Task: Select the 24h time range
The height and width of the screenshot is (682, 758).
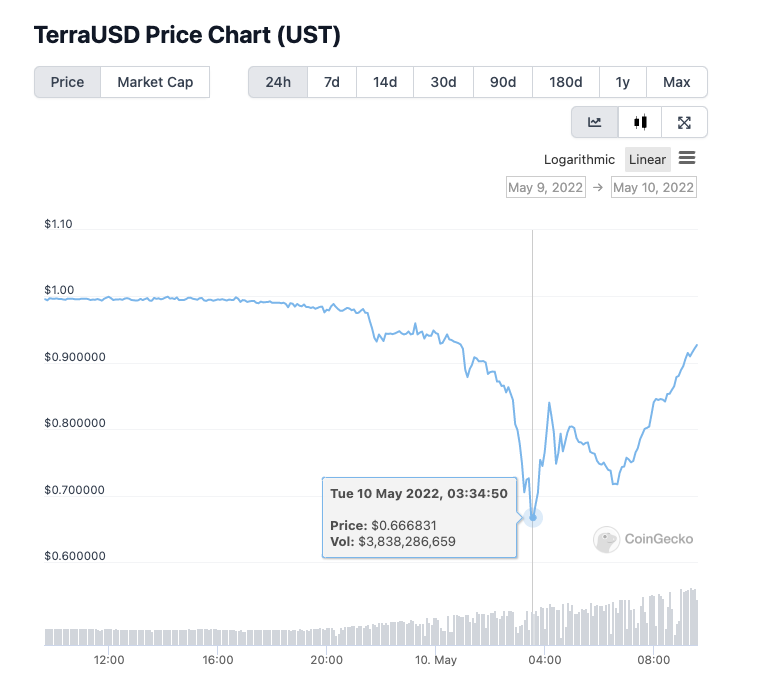Action: tap(278, 82)
